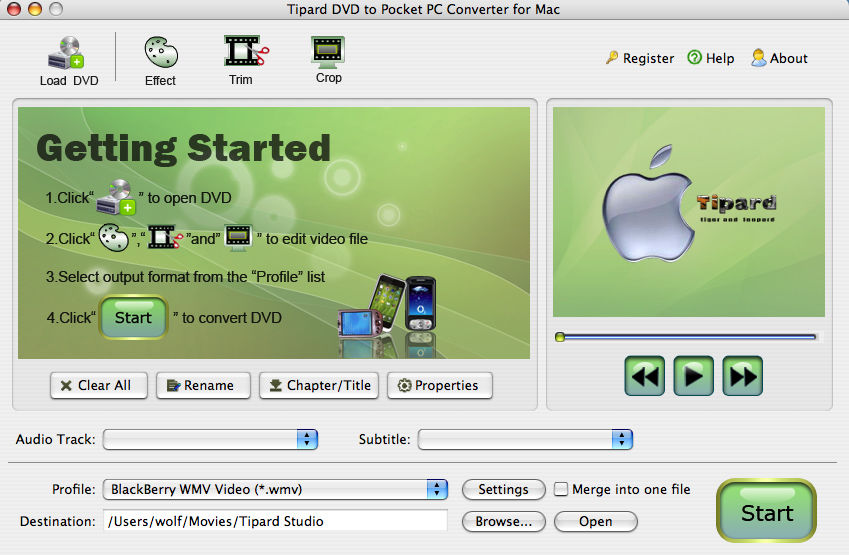Click the Open destination folder button
Image resolution: width=849 pixels, height=555 pixels.
point(596,521)
